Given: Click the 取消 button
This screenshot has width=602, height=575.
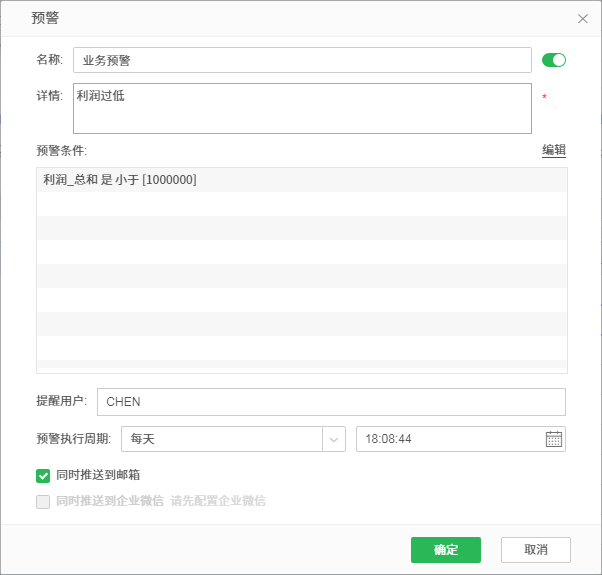Looking at the screenshot, I should click(x=536, y=550).
